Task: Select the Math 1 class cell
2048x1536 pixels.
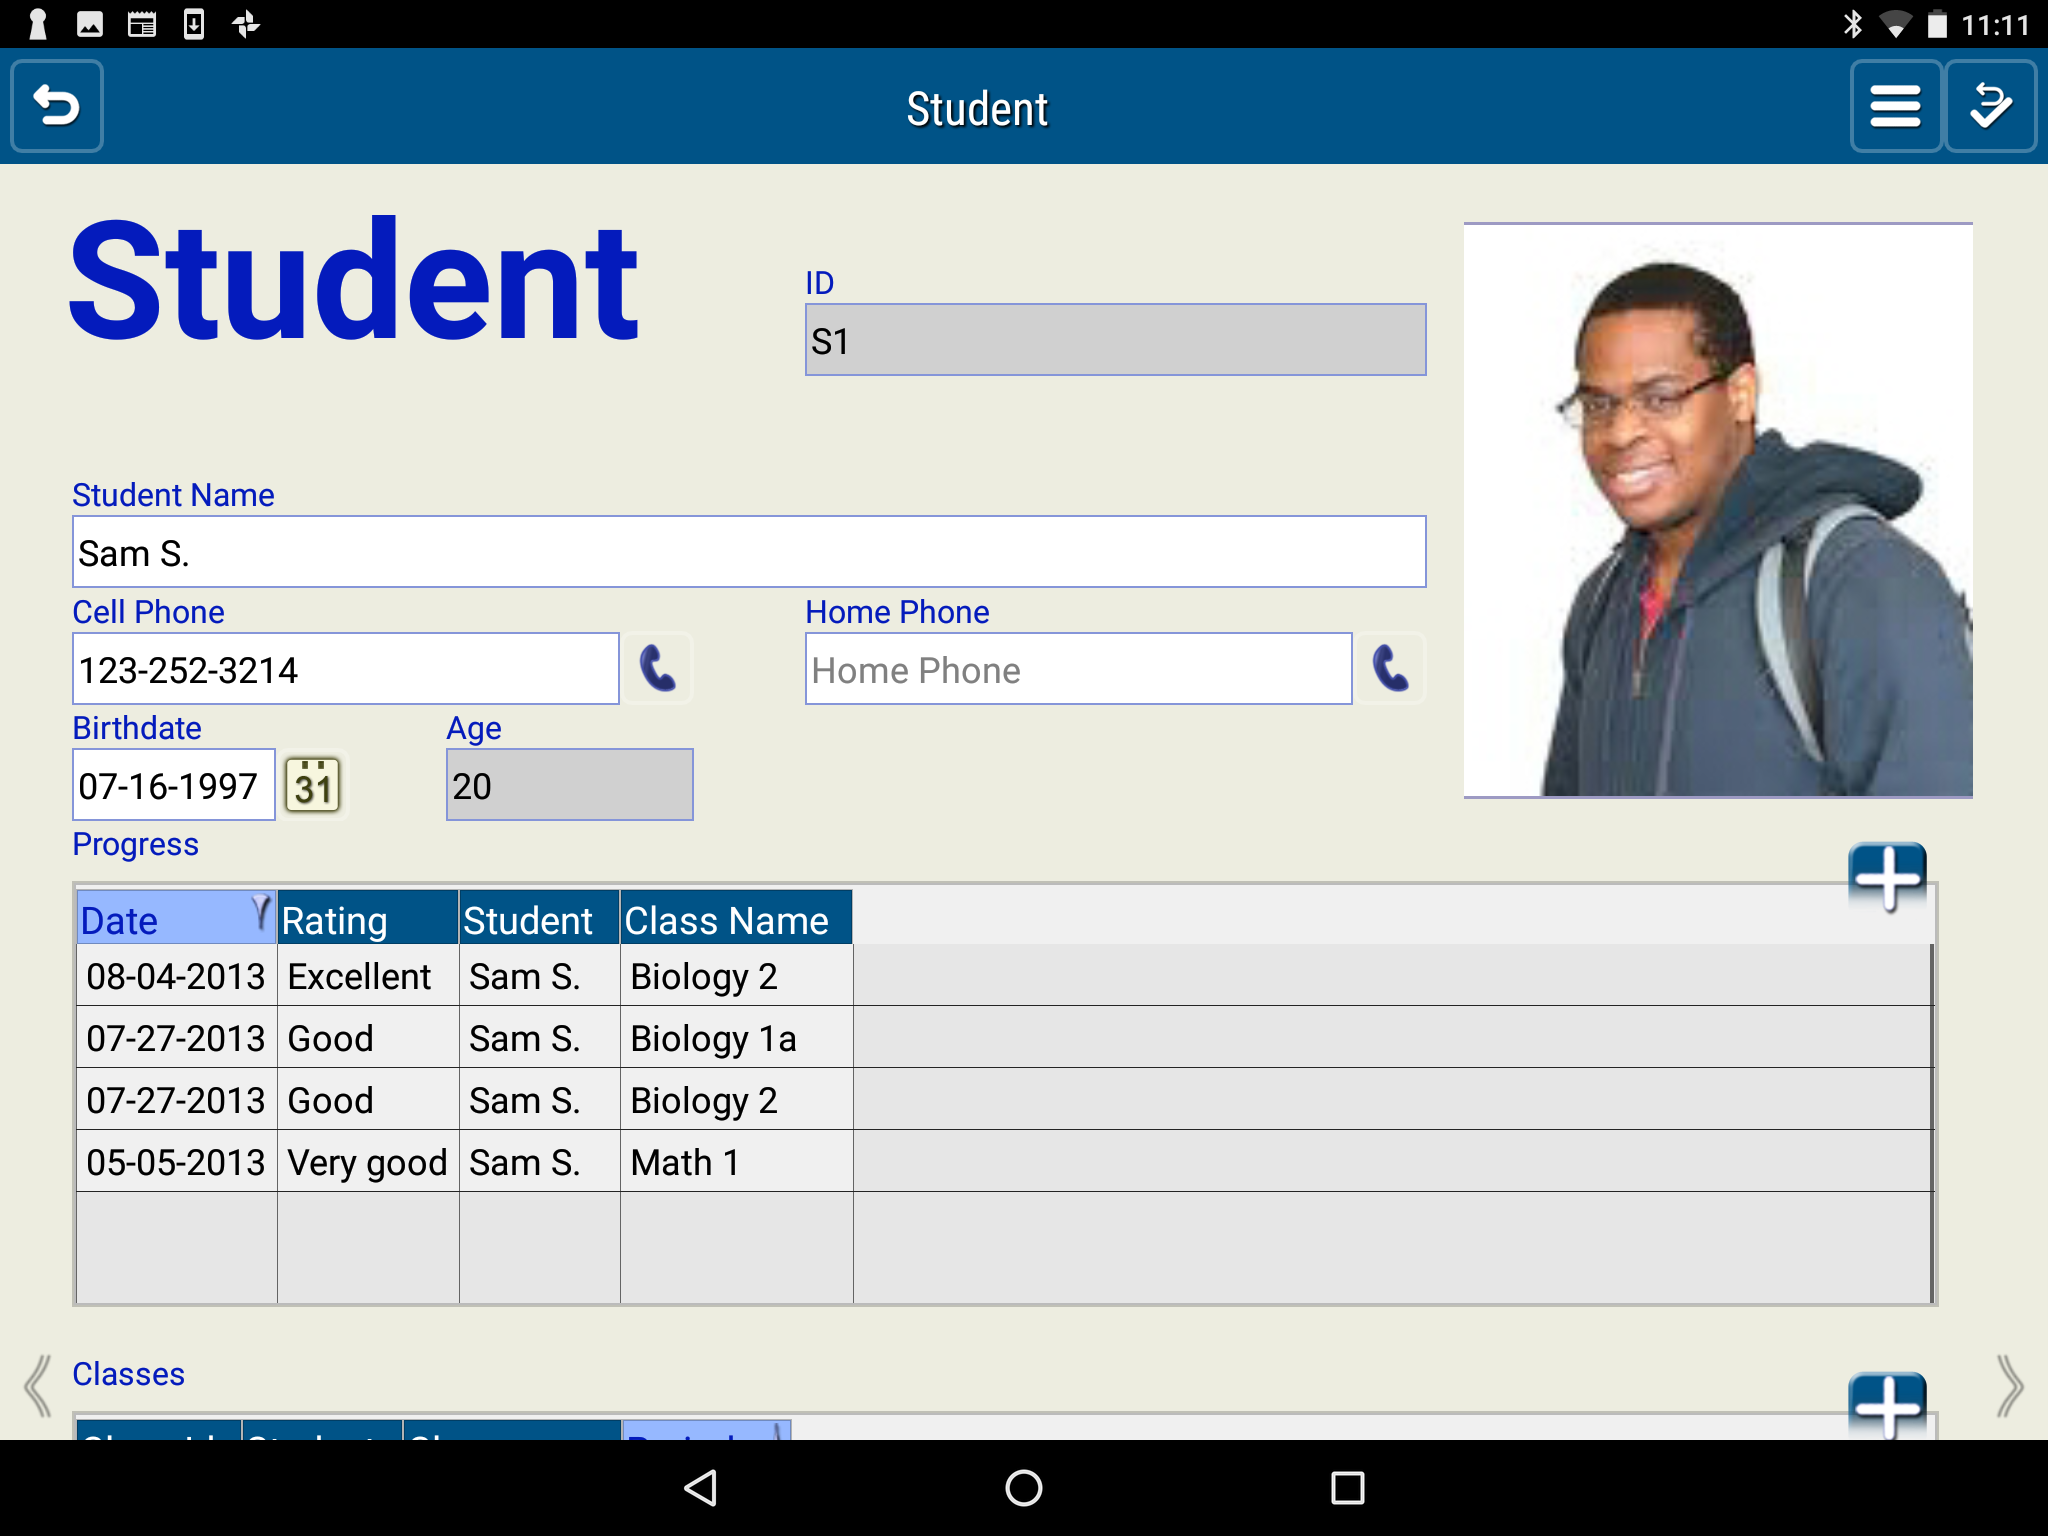Action: (736, 1161)
